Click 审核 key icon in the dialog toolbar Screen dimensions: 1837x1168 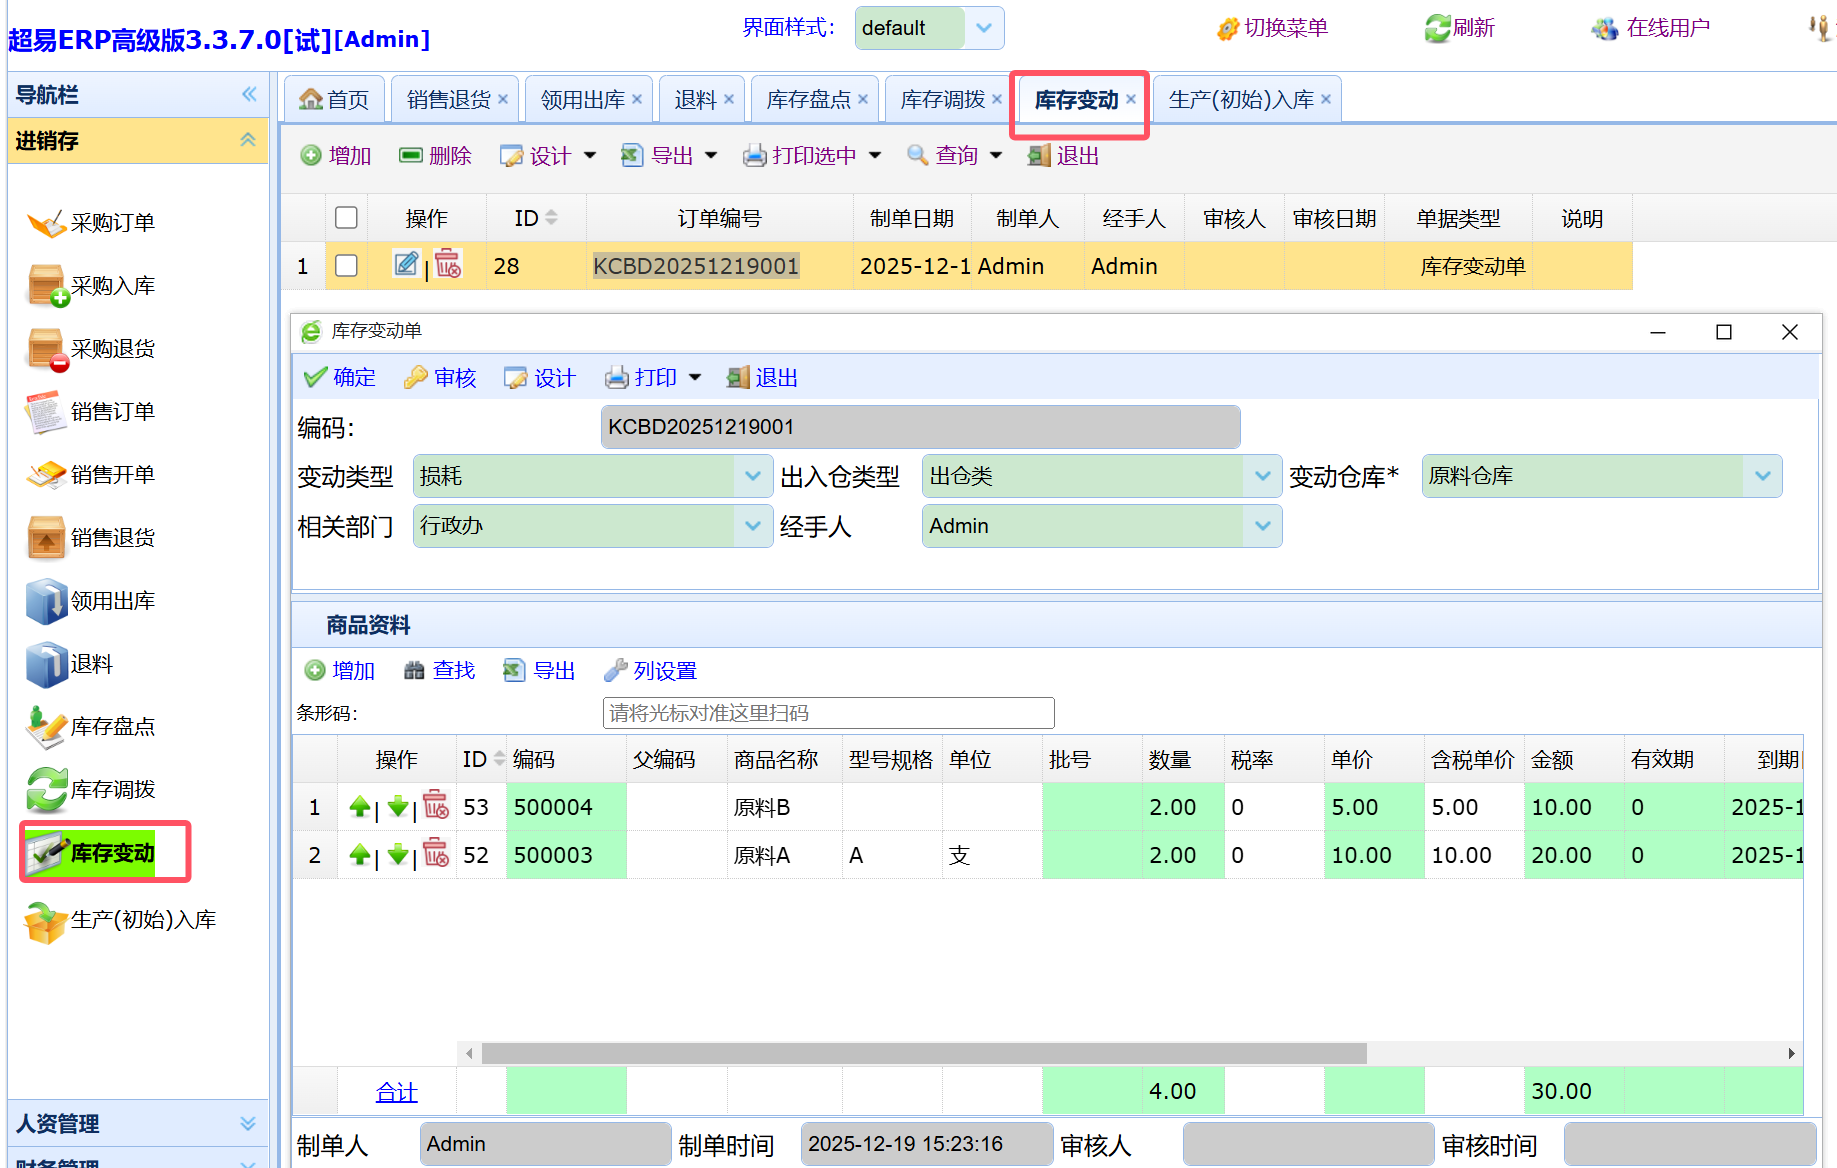click(x=440, y=378)
